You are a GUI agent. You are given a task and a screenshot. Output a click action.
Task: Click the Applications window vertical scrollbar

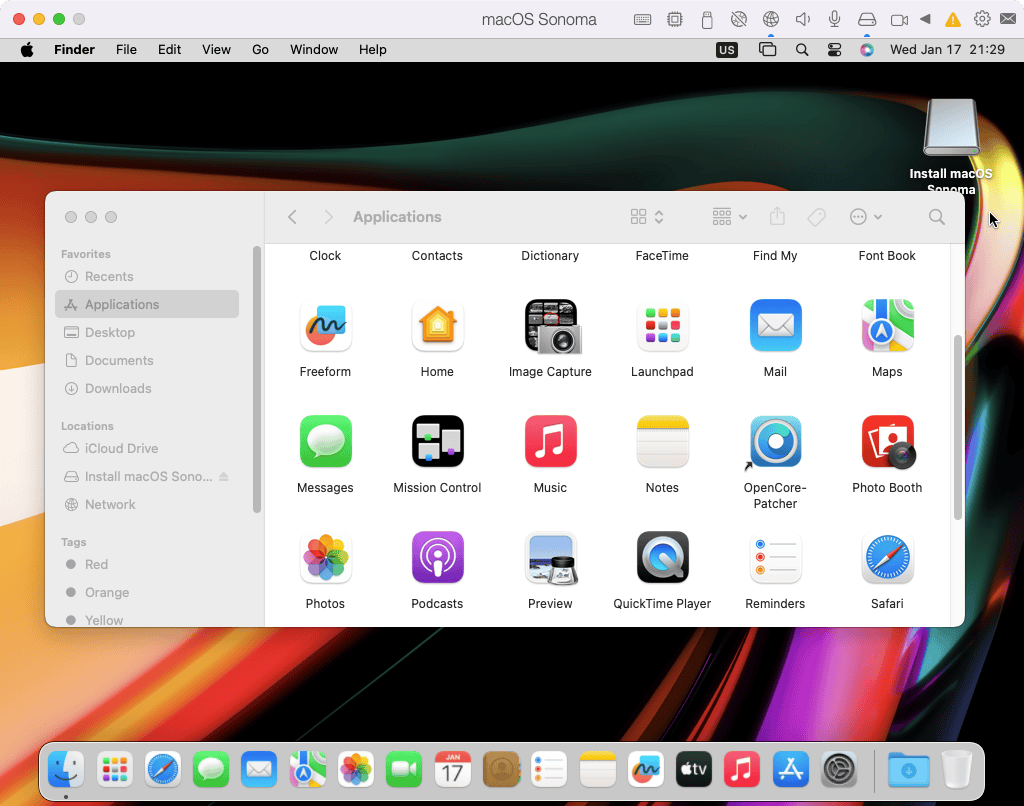click(958, 427)
